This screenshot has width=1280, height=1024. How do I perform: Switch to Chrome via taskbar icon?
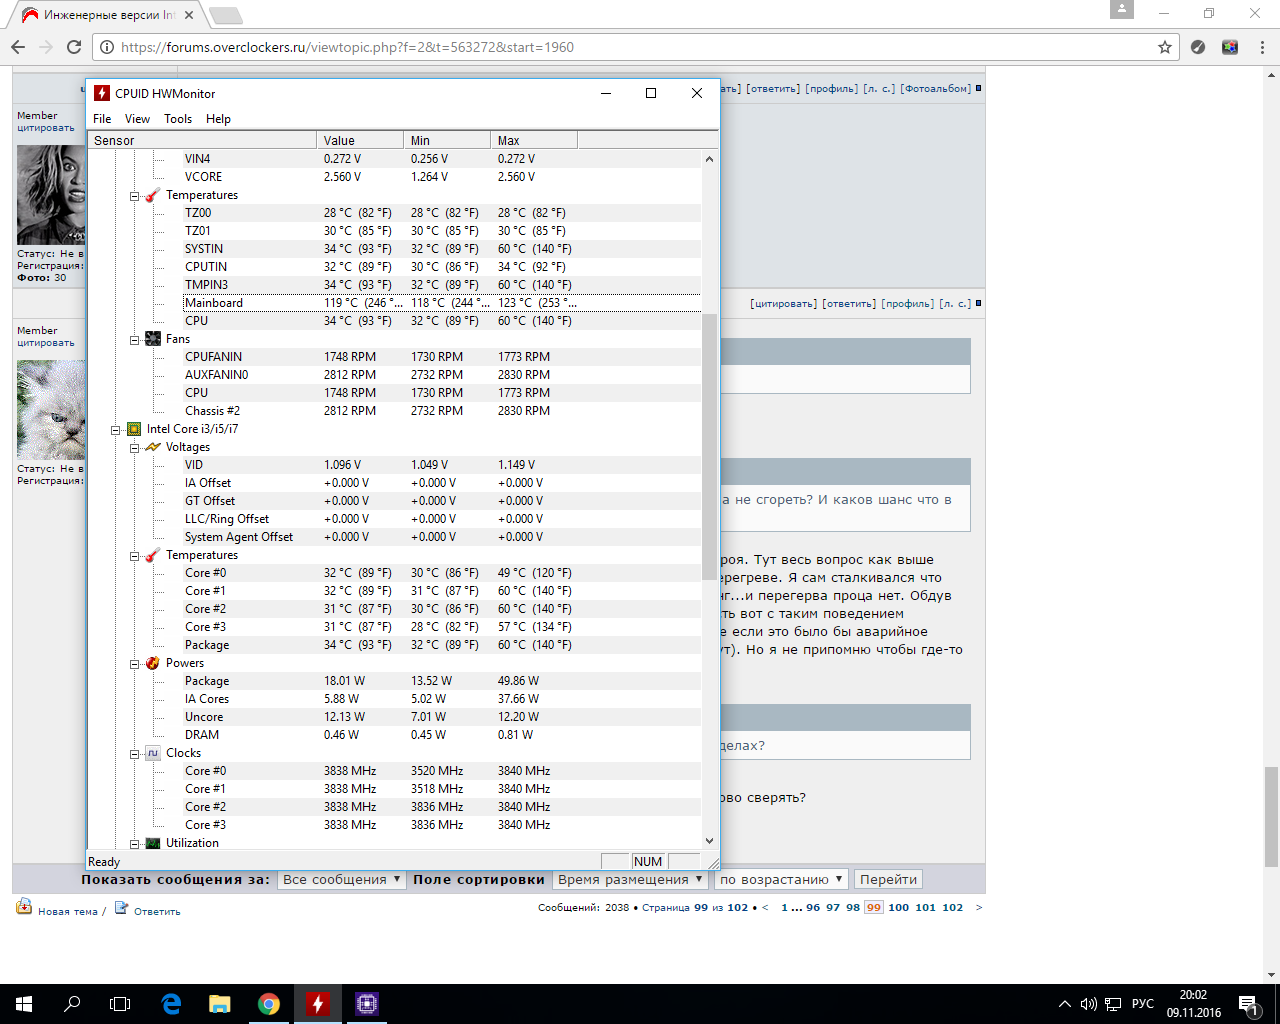(x=268, y=1004)
